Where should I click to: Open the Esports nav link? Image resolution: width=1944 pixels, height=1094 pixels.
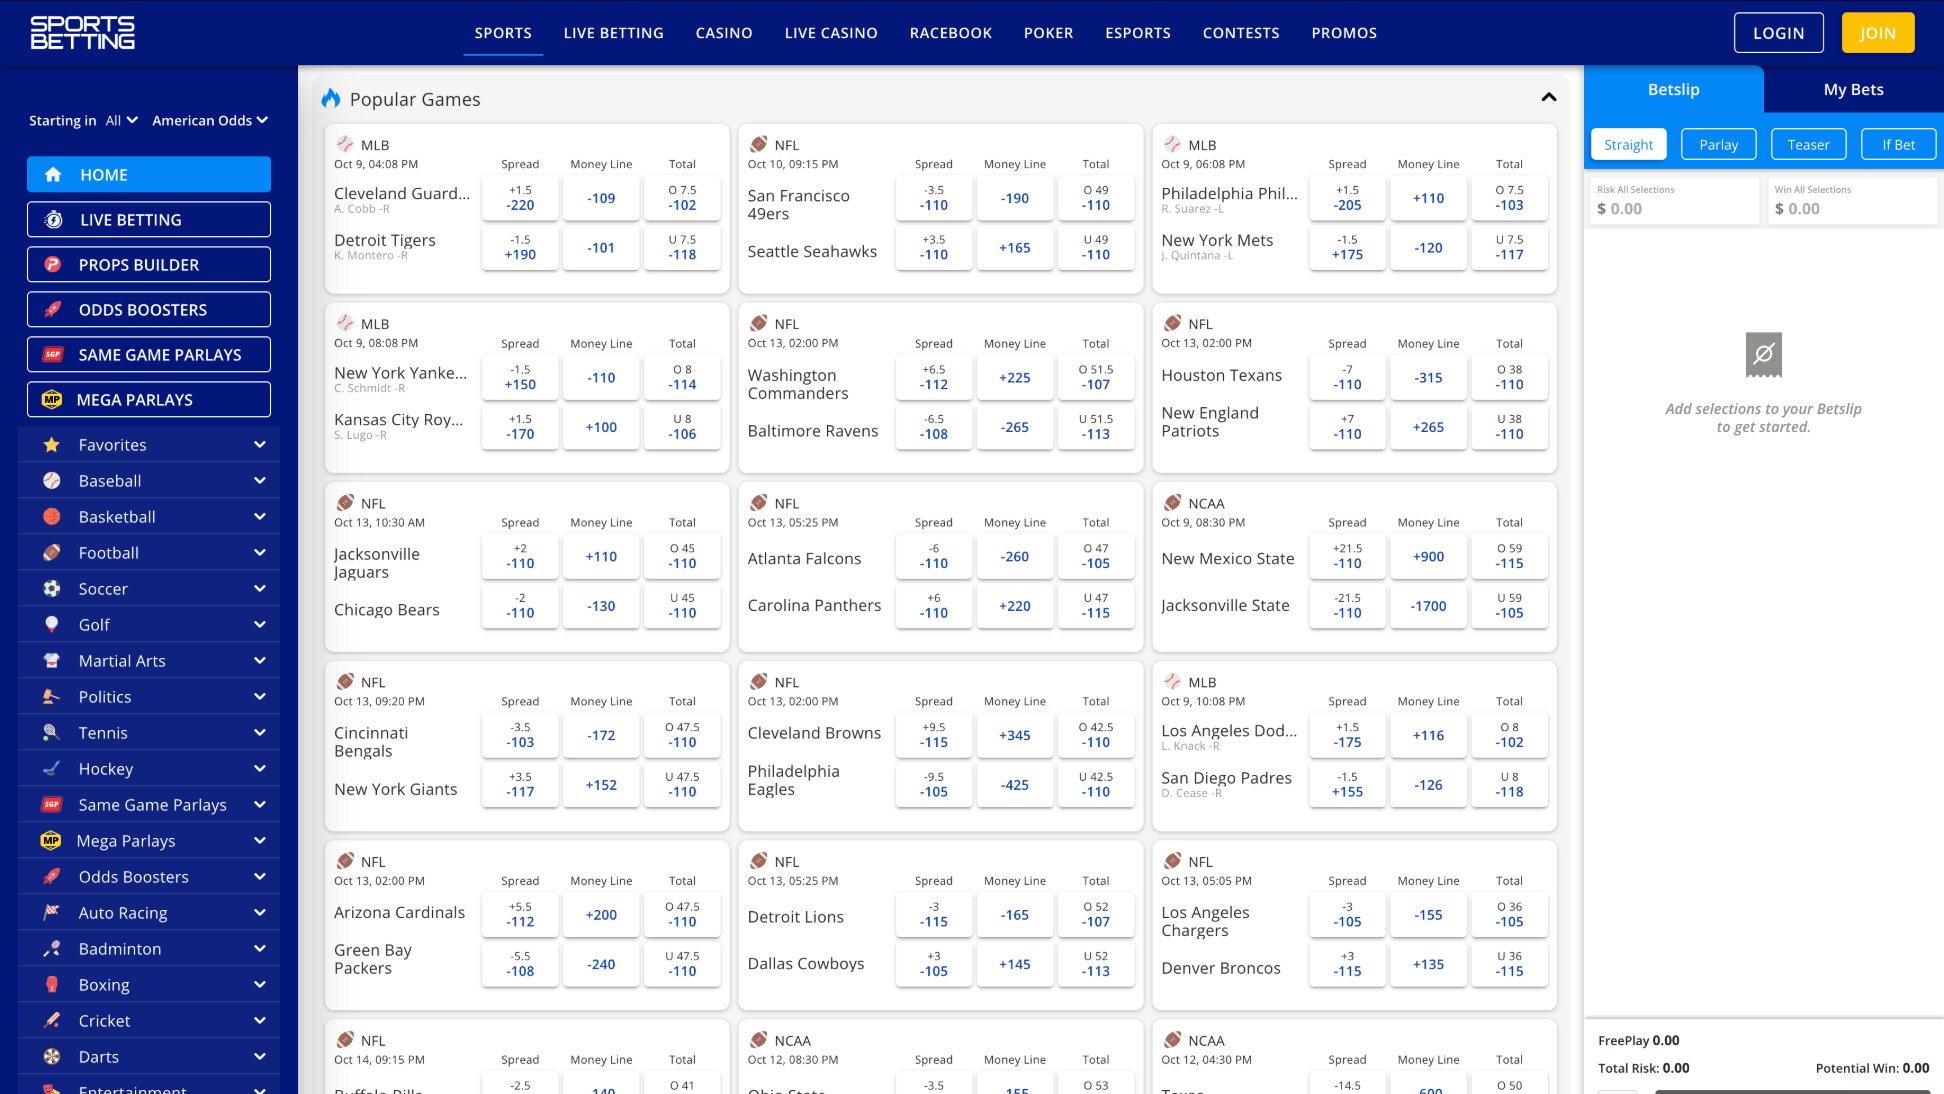click(1138, 33)
